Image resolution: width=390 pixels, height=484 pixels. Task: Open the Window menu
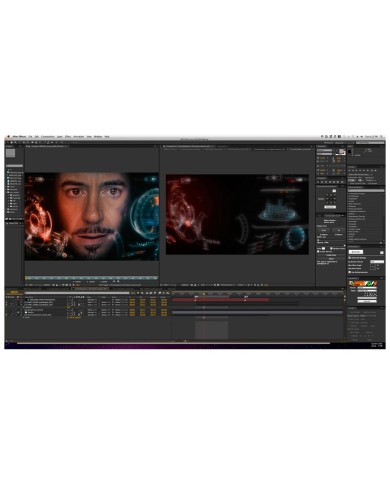point(98,137)
